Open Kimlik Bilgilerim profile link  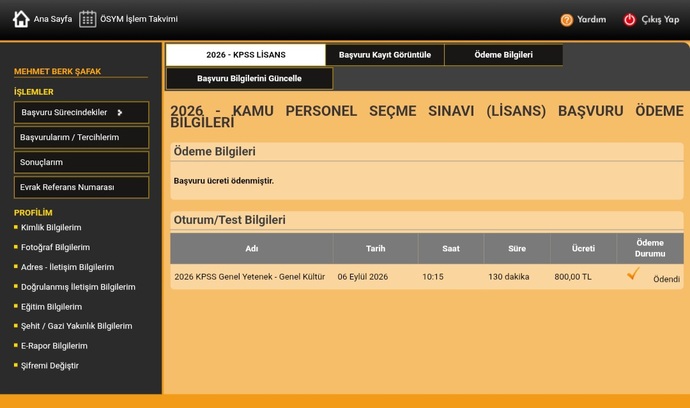tap(51, 228)
